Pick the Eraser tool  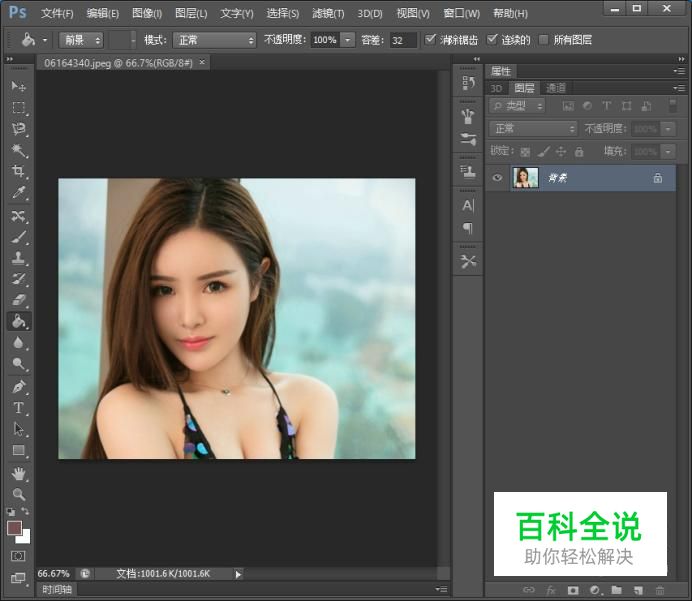coord(18,300)
